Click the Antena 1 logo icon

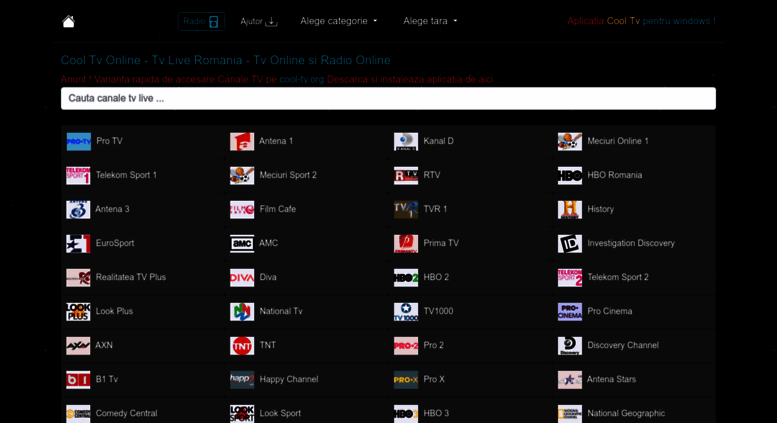[242, 141]
